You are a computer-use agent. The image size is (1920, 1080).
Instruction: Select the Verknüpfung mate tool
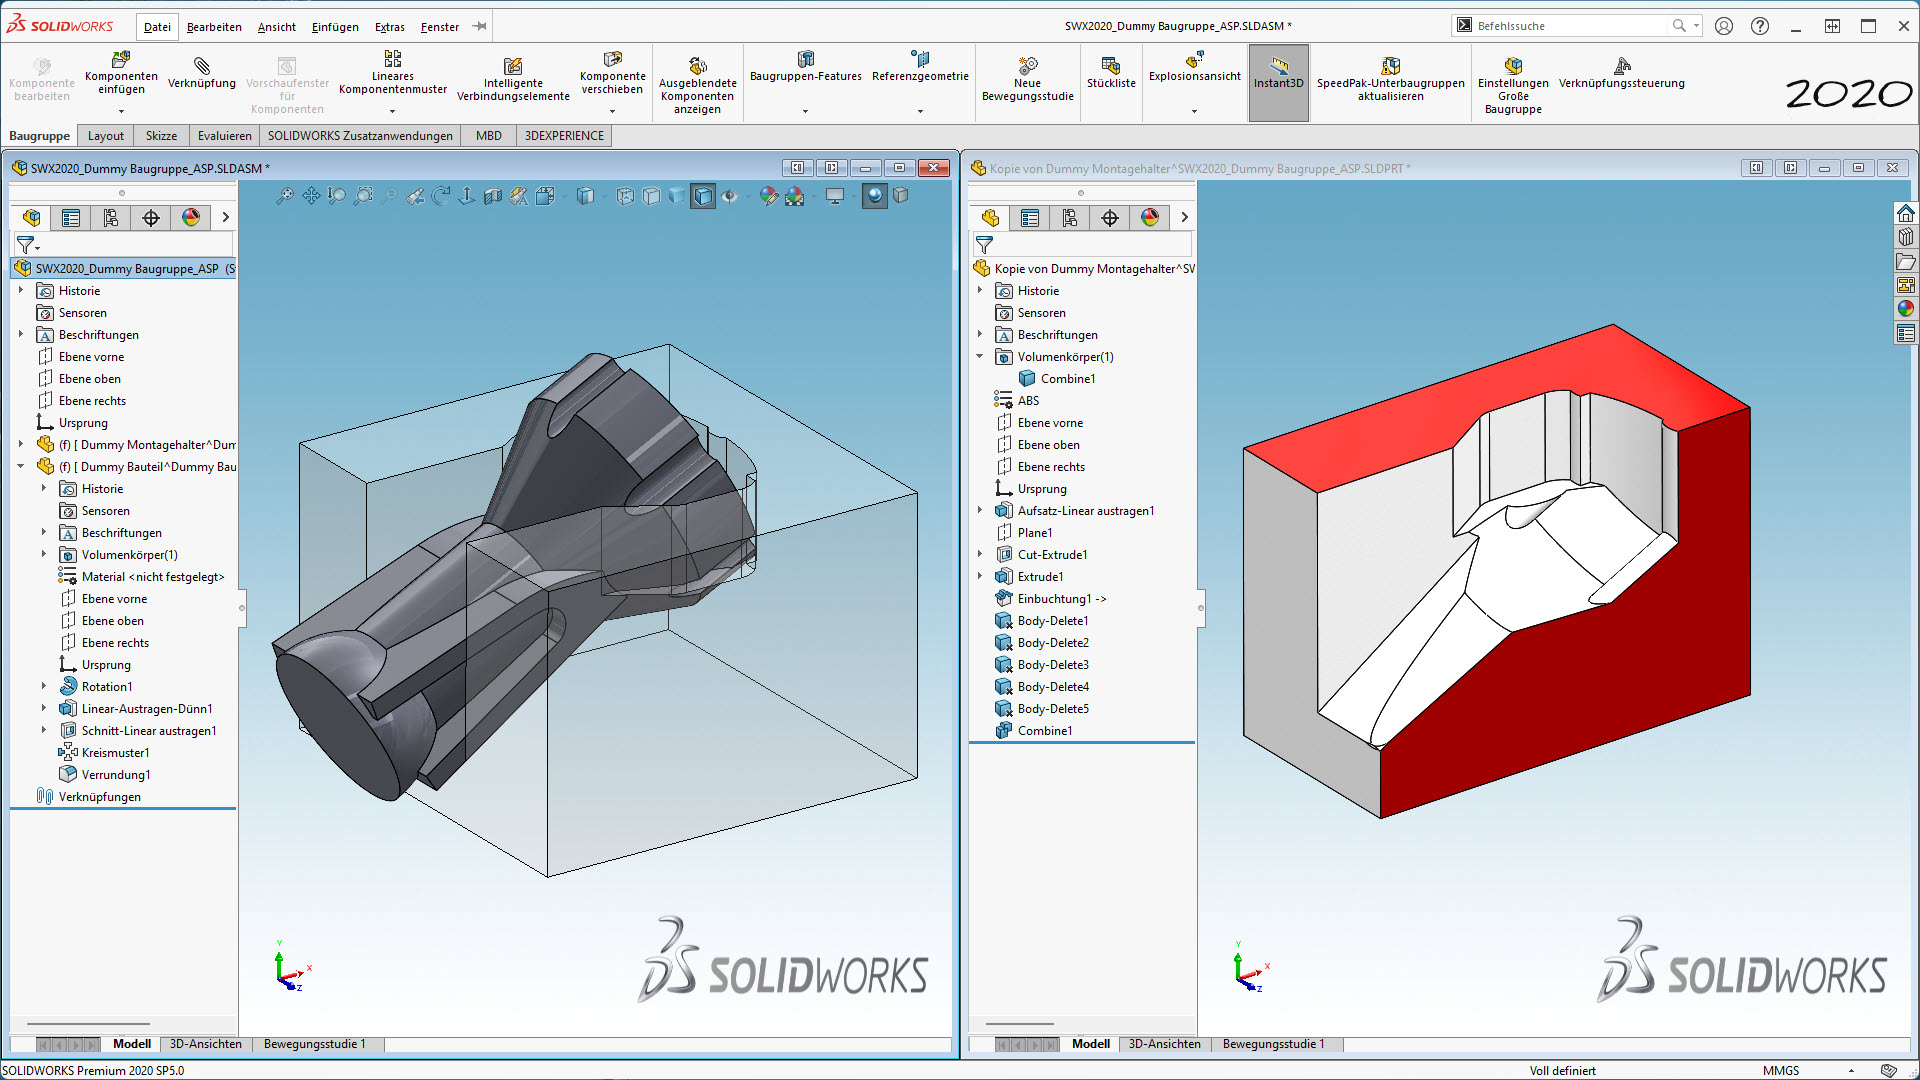202,74
